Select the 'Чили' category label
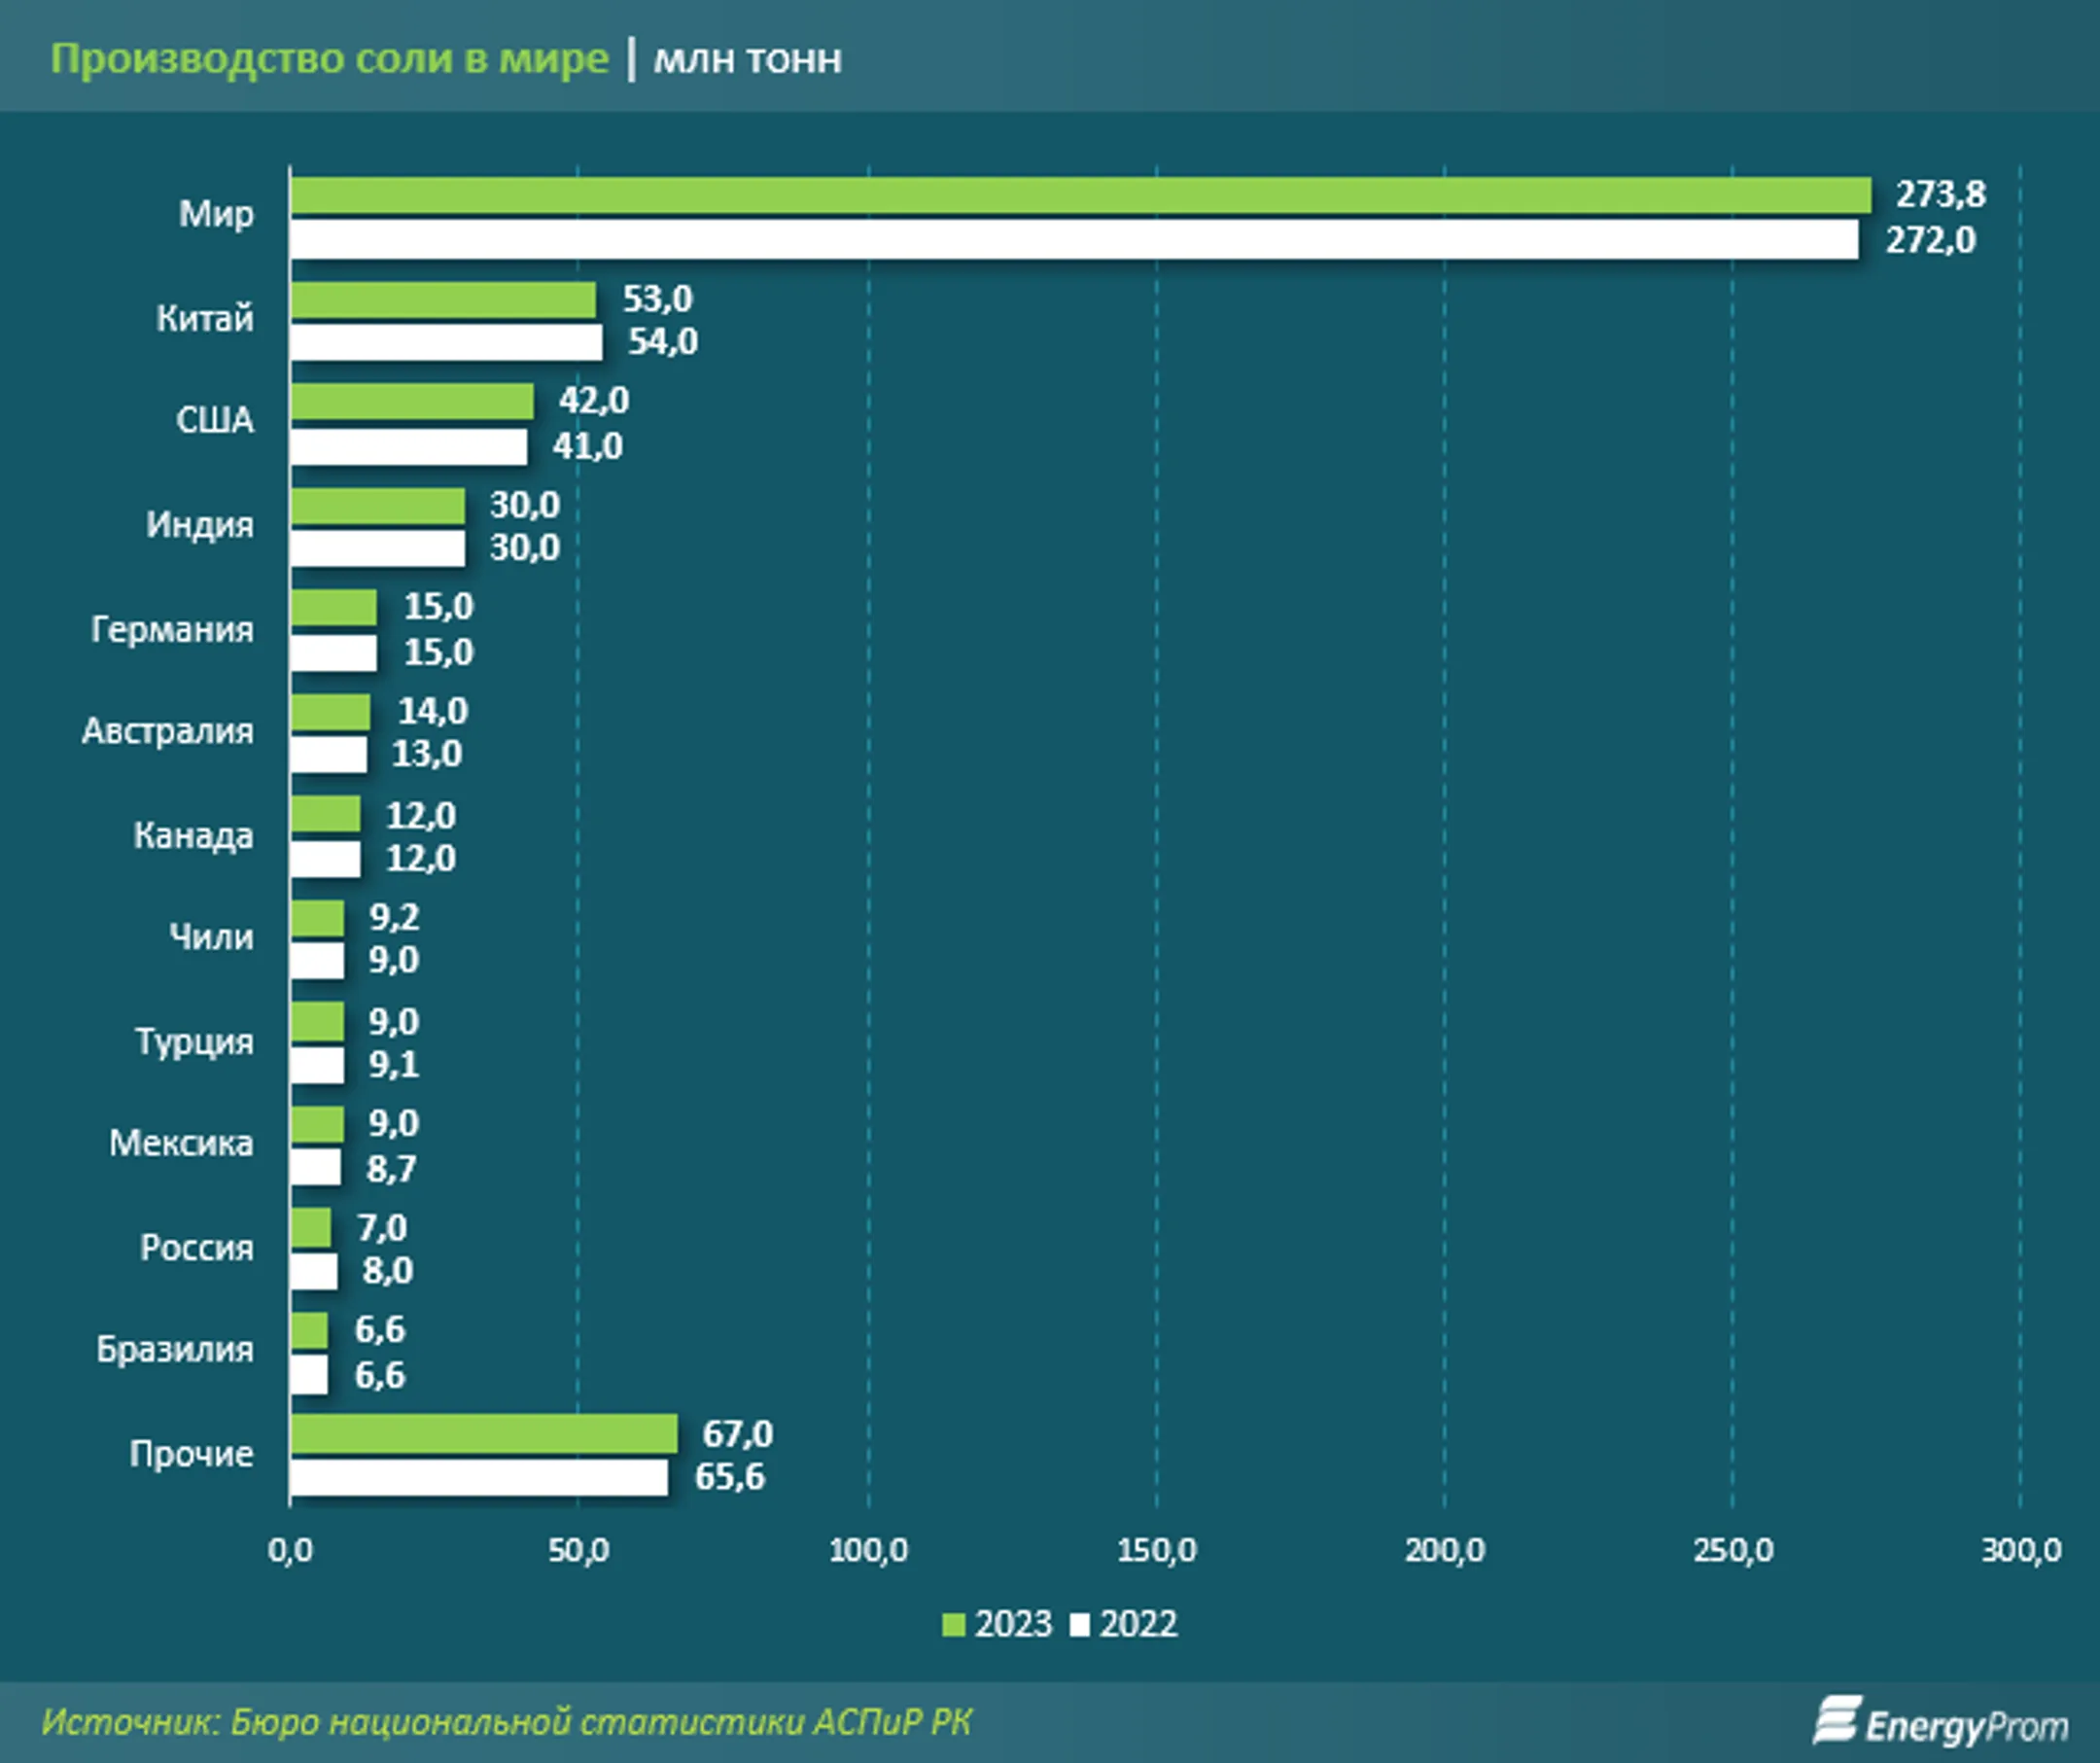Screen dimensions: 2100x1763 [x=211, y=937]
